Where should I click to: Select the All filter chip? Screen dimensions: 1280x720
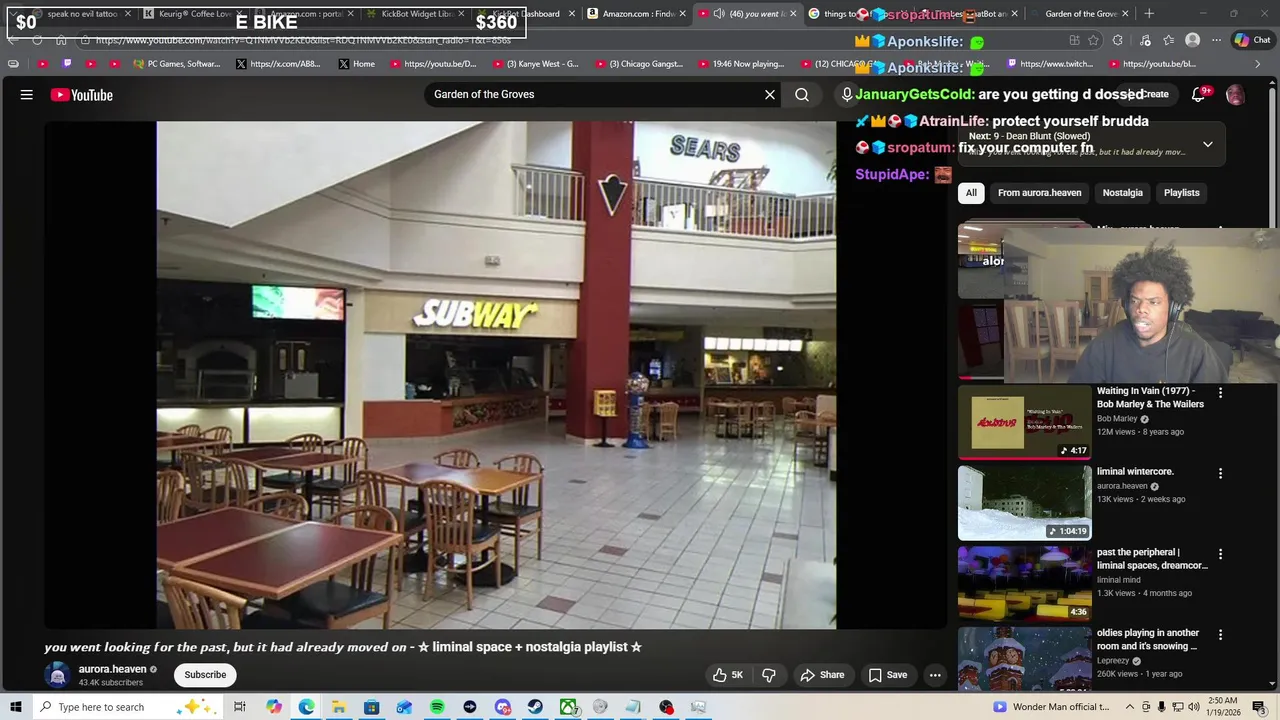(971, 193)
